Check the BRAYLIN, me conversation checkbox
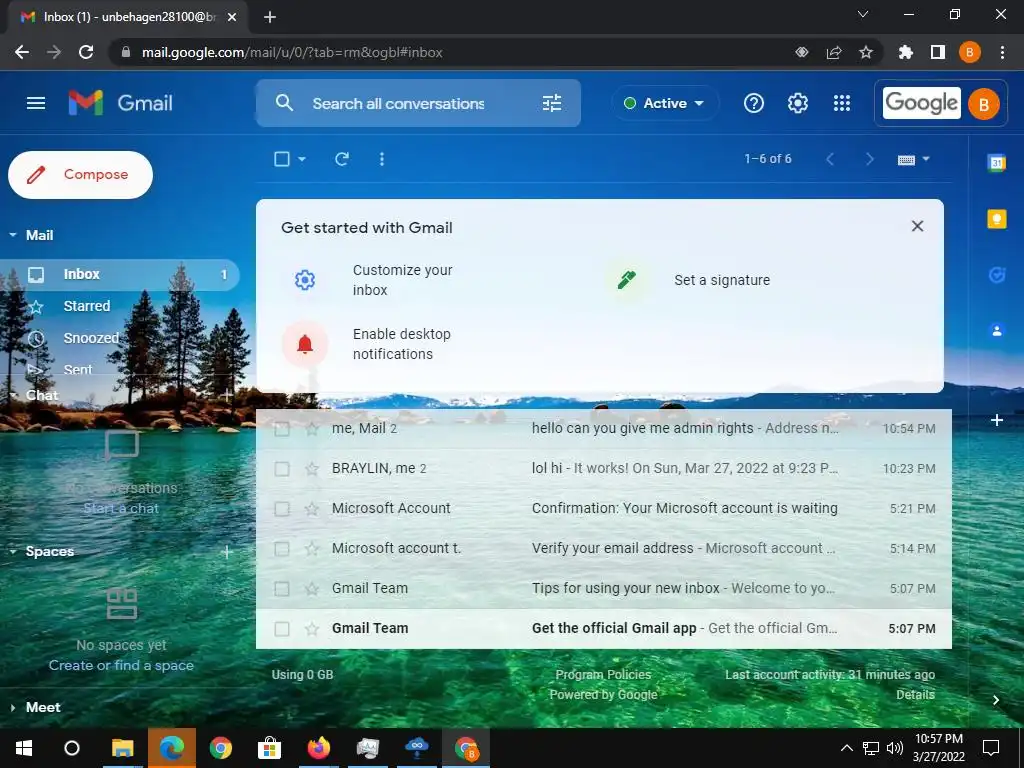The width and height of the screenshot is (1024, 768). [x=282, y=469]
